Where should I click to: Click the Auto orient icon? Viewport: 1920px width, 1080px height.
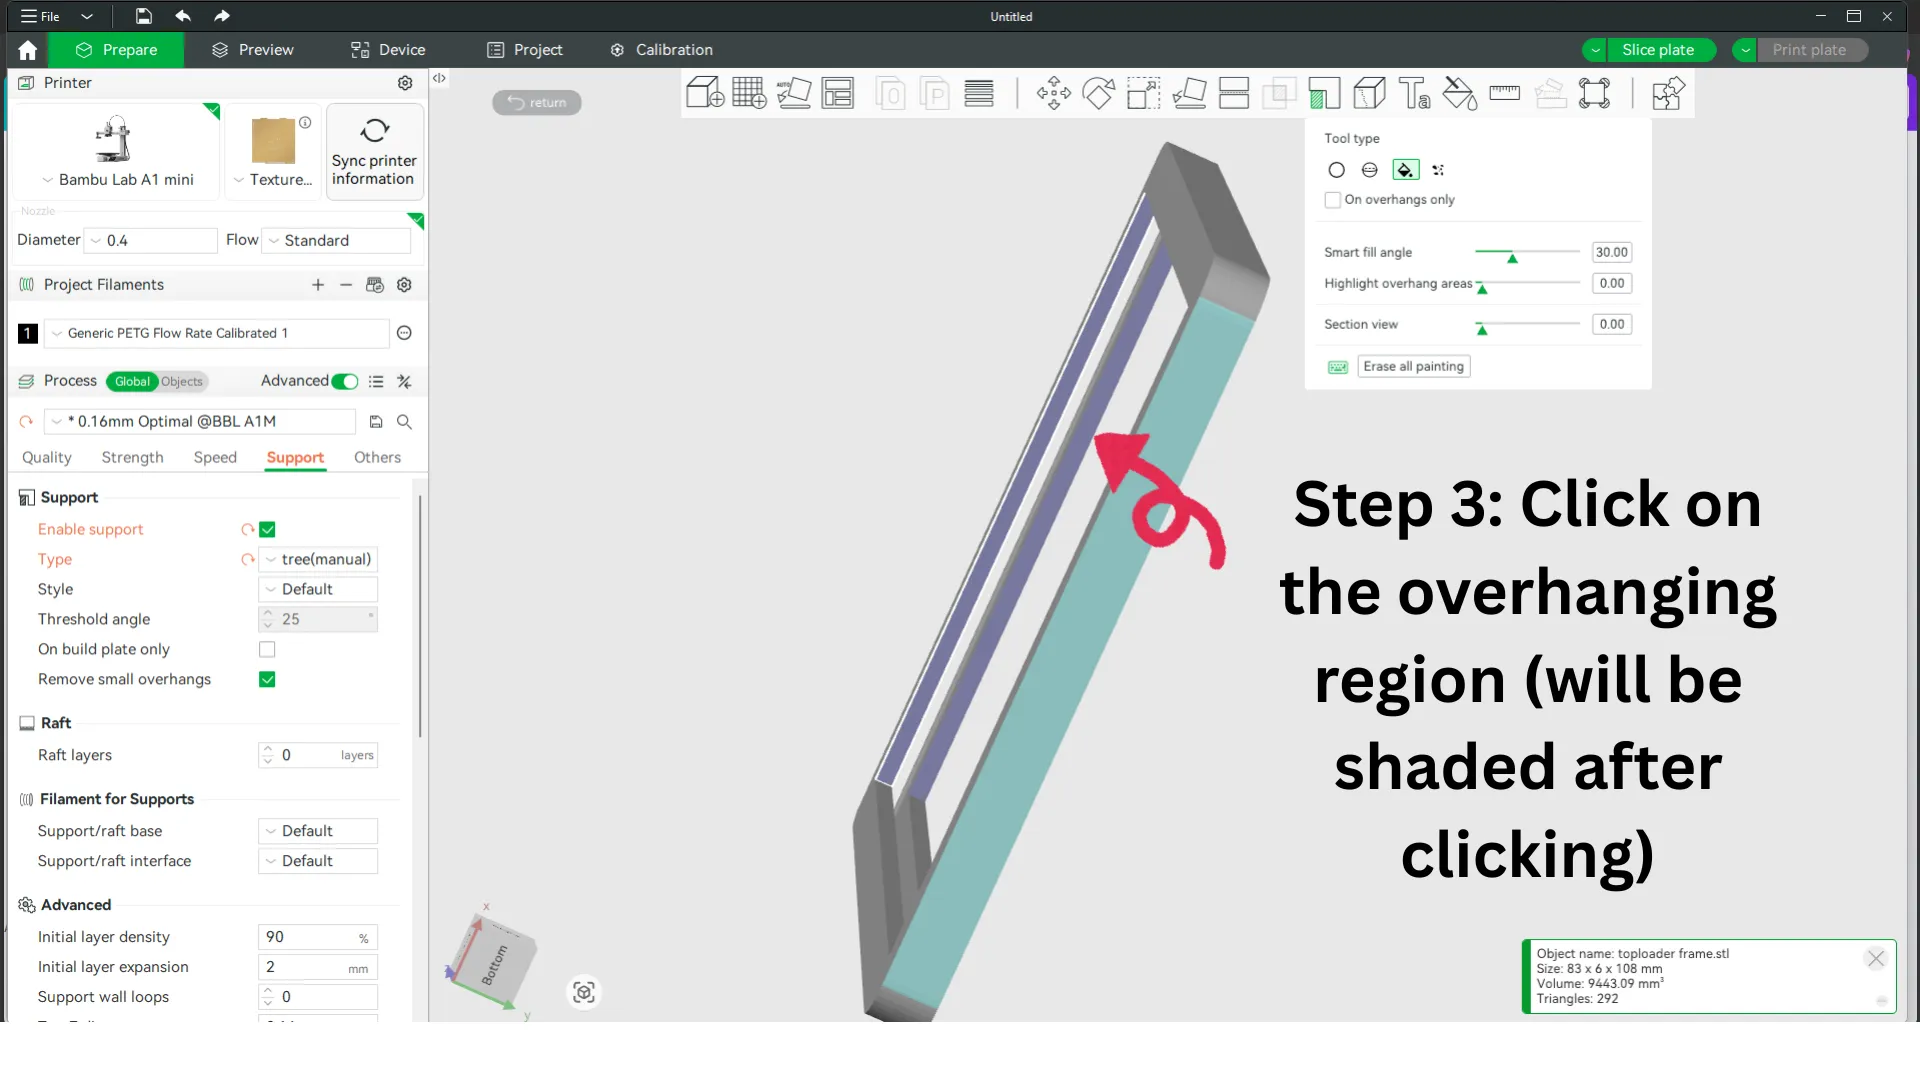794,93
